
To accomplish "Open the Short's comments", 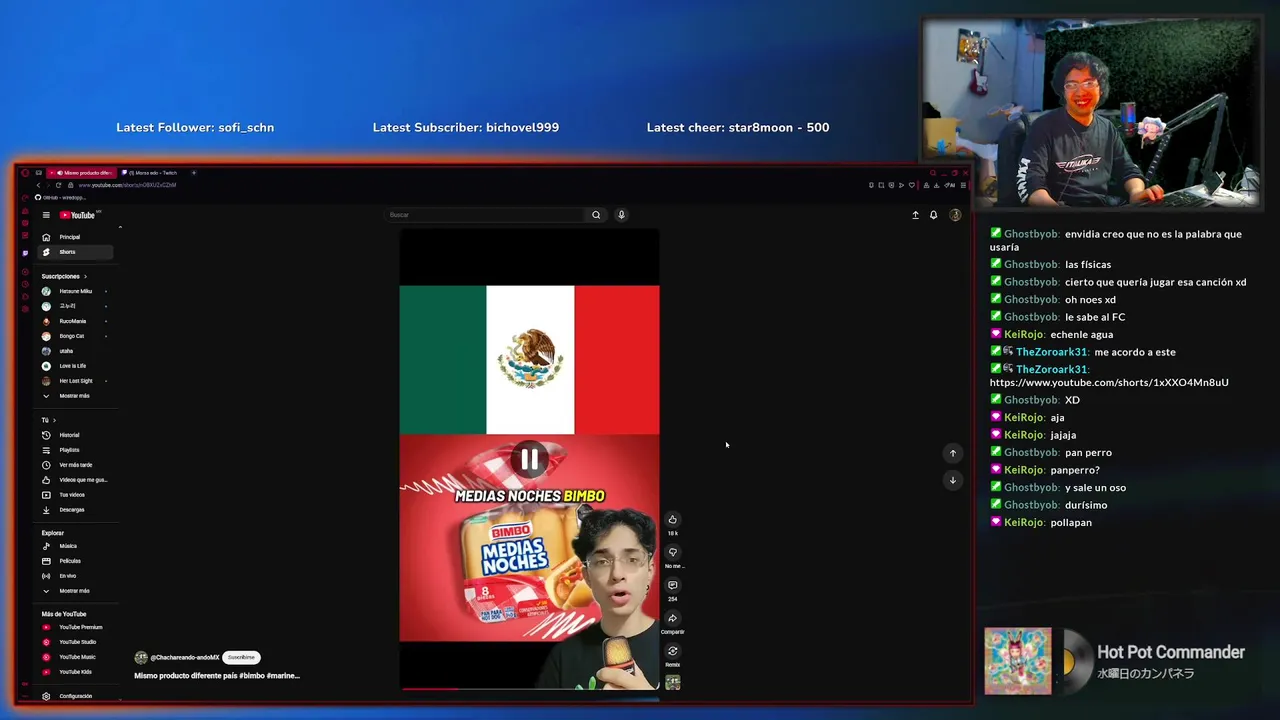I will pyautogui.click(x=673, y=585).
